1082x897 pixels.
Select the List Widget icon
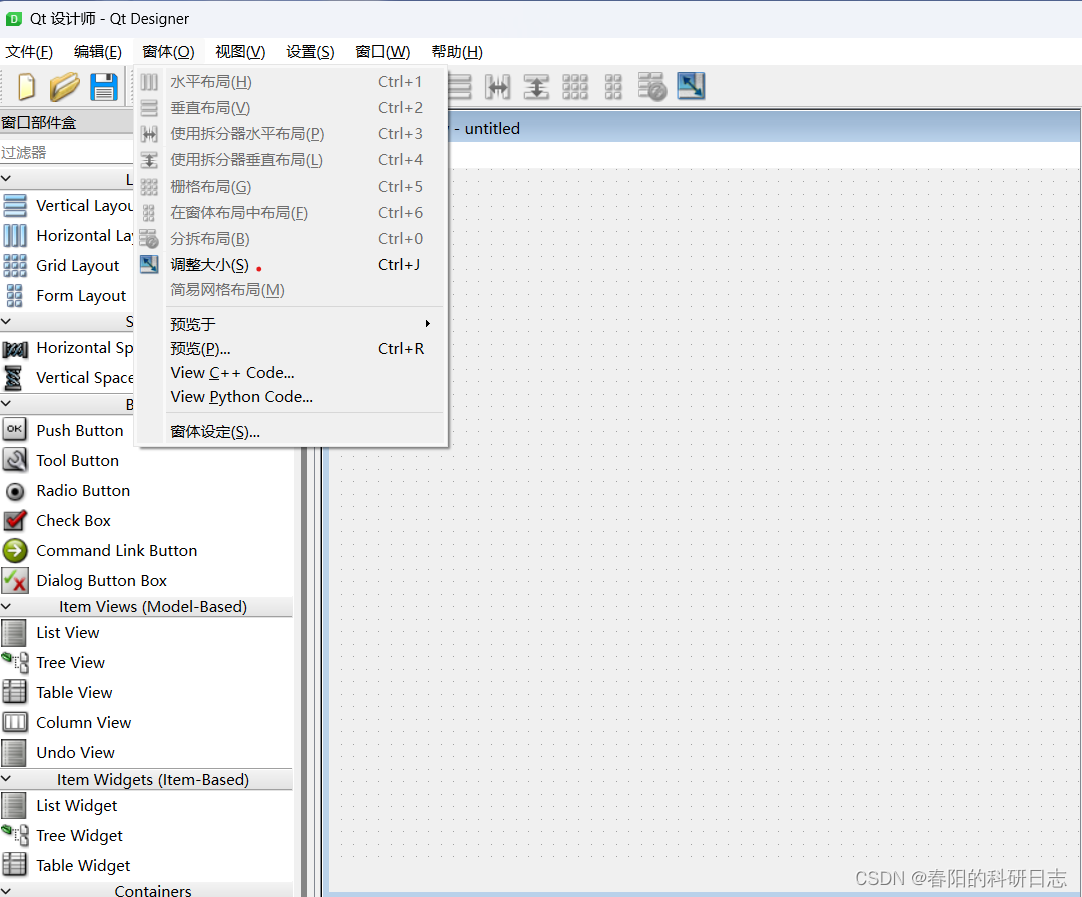(14, 806)
